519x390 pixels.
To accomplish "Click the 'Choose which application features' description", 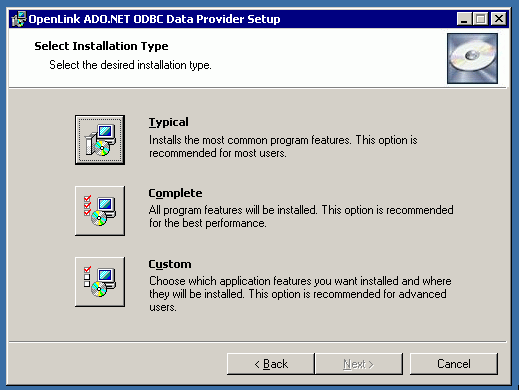I will coord(300,294).
